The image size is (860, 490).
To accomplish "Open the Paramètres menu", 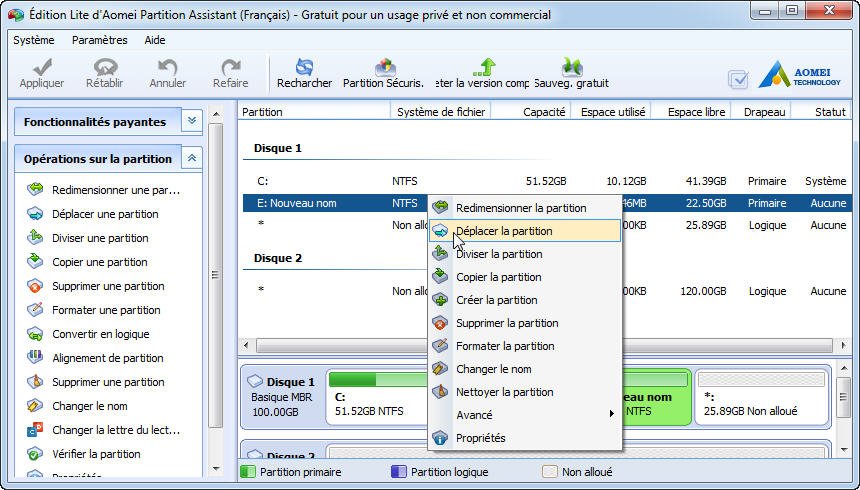I will (x=99, y=40).
